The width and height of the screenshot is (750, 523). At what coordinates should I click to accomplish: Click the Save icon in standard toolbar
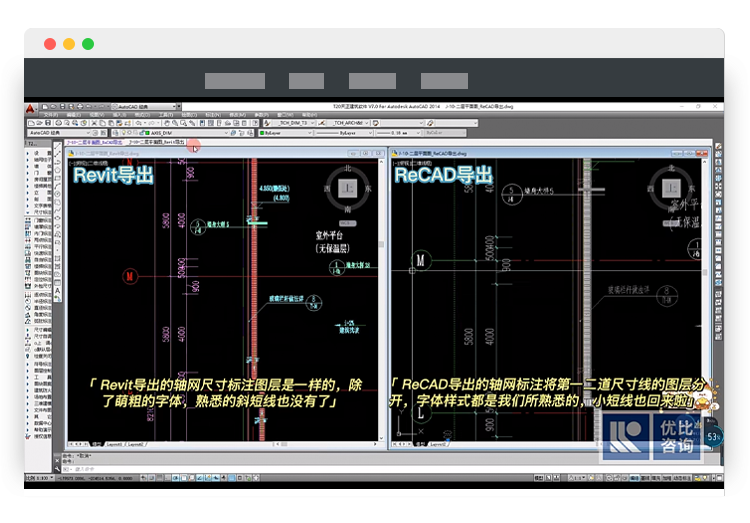tap(48, 123)
